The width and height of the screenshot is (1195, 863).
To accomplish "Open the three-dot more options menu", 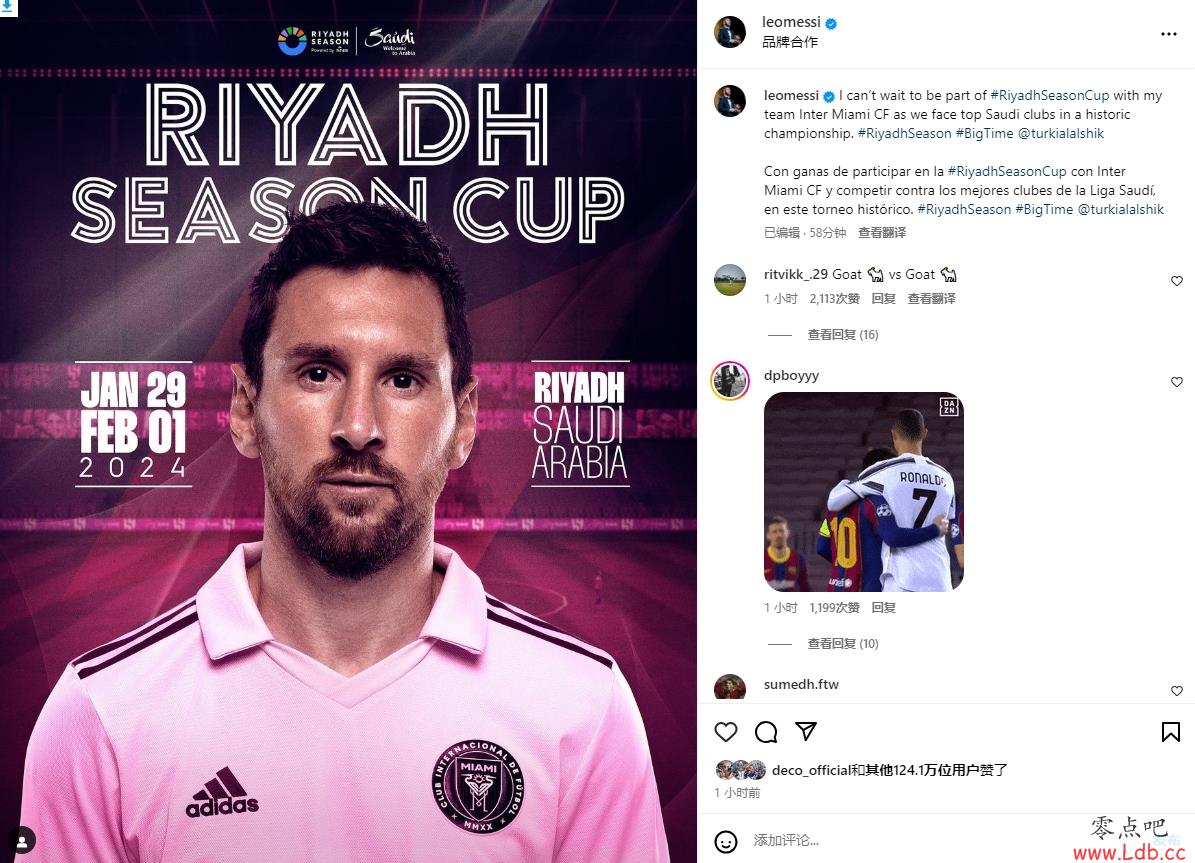I will (1168, 34).
